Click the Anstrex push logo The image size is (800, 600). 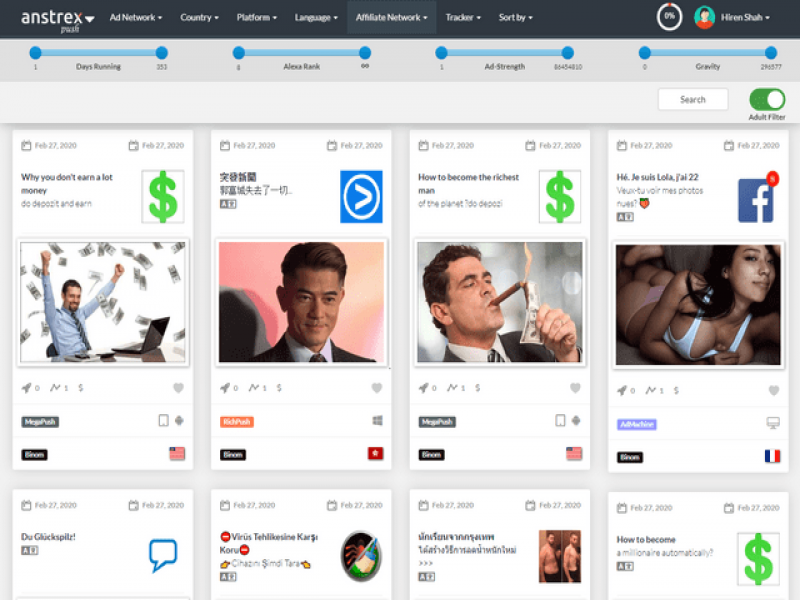coord(57,19)
